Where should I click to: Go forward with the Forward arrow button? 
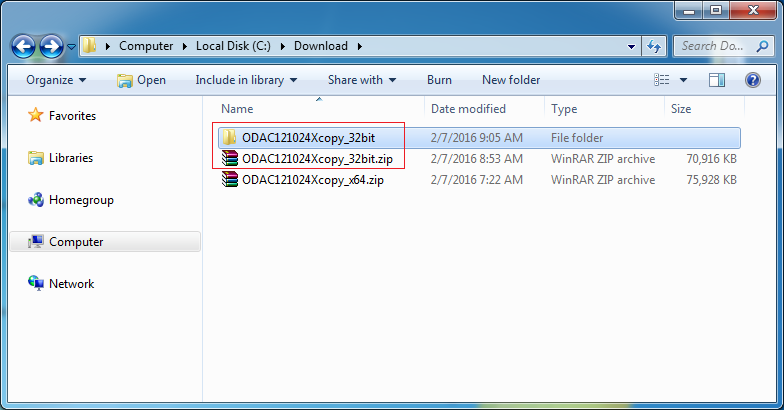tap(52, 46)
